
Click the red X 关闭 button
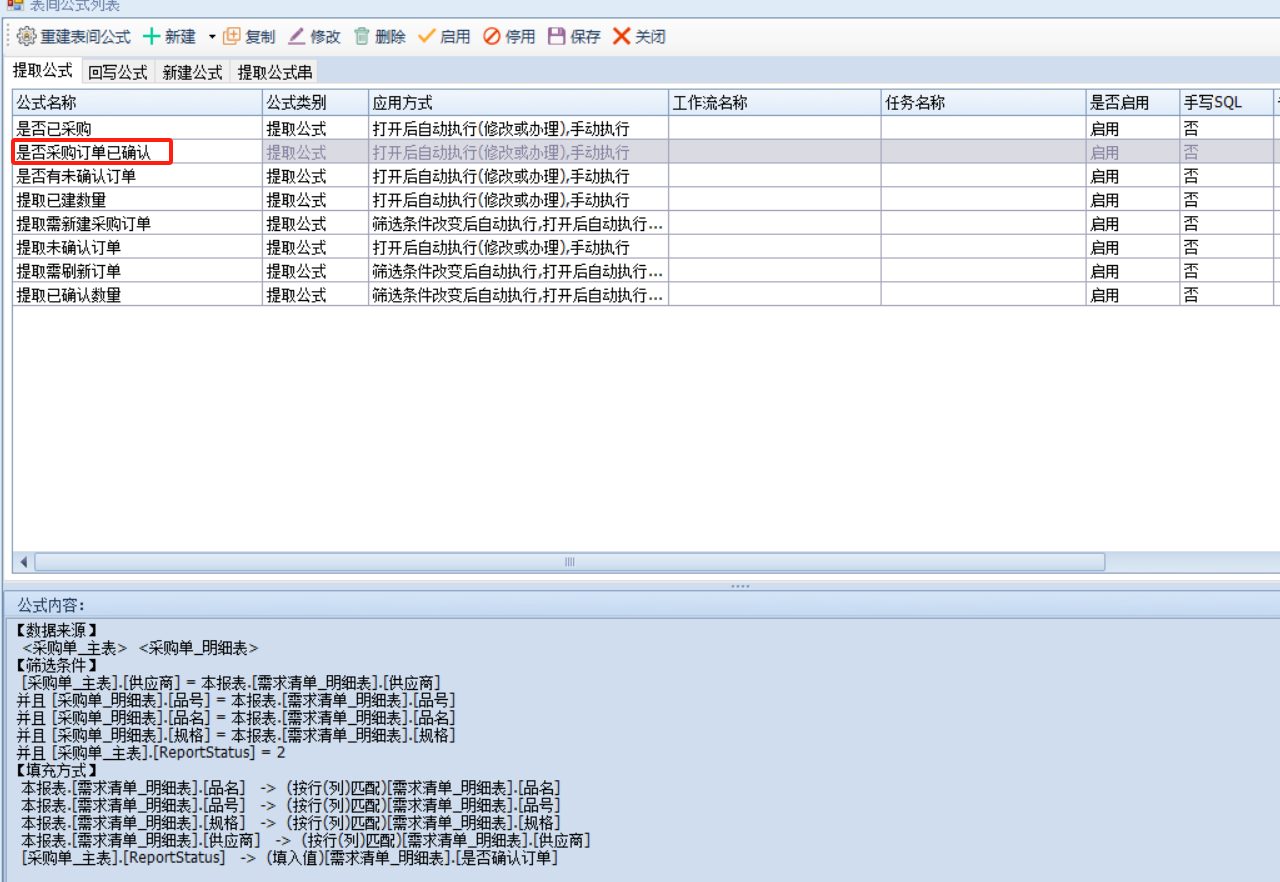pos(622,37)
